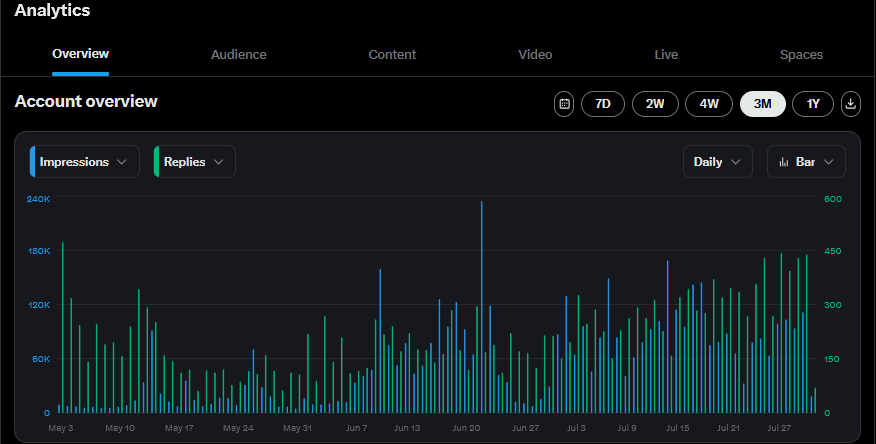Select the 7D time range
This screenshot has height=444, width=876.
[x=603, y=104]
